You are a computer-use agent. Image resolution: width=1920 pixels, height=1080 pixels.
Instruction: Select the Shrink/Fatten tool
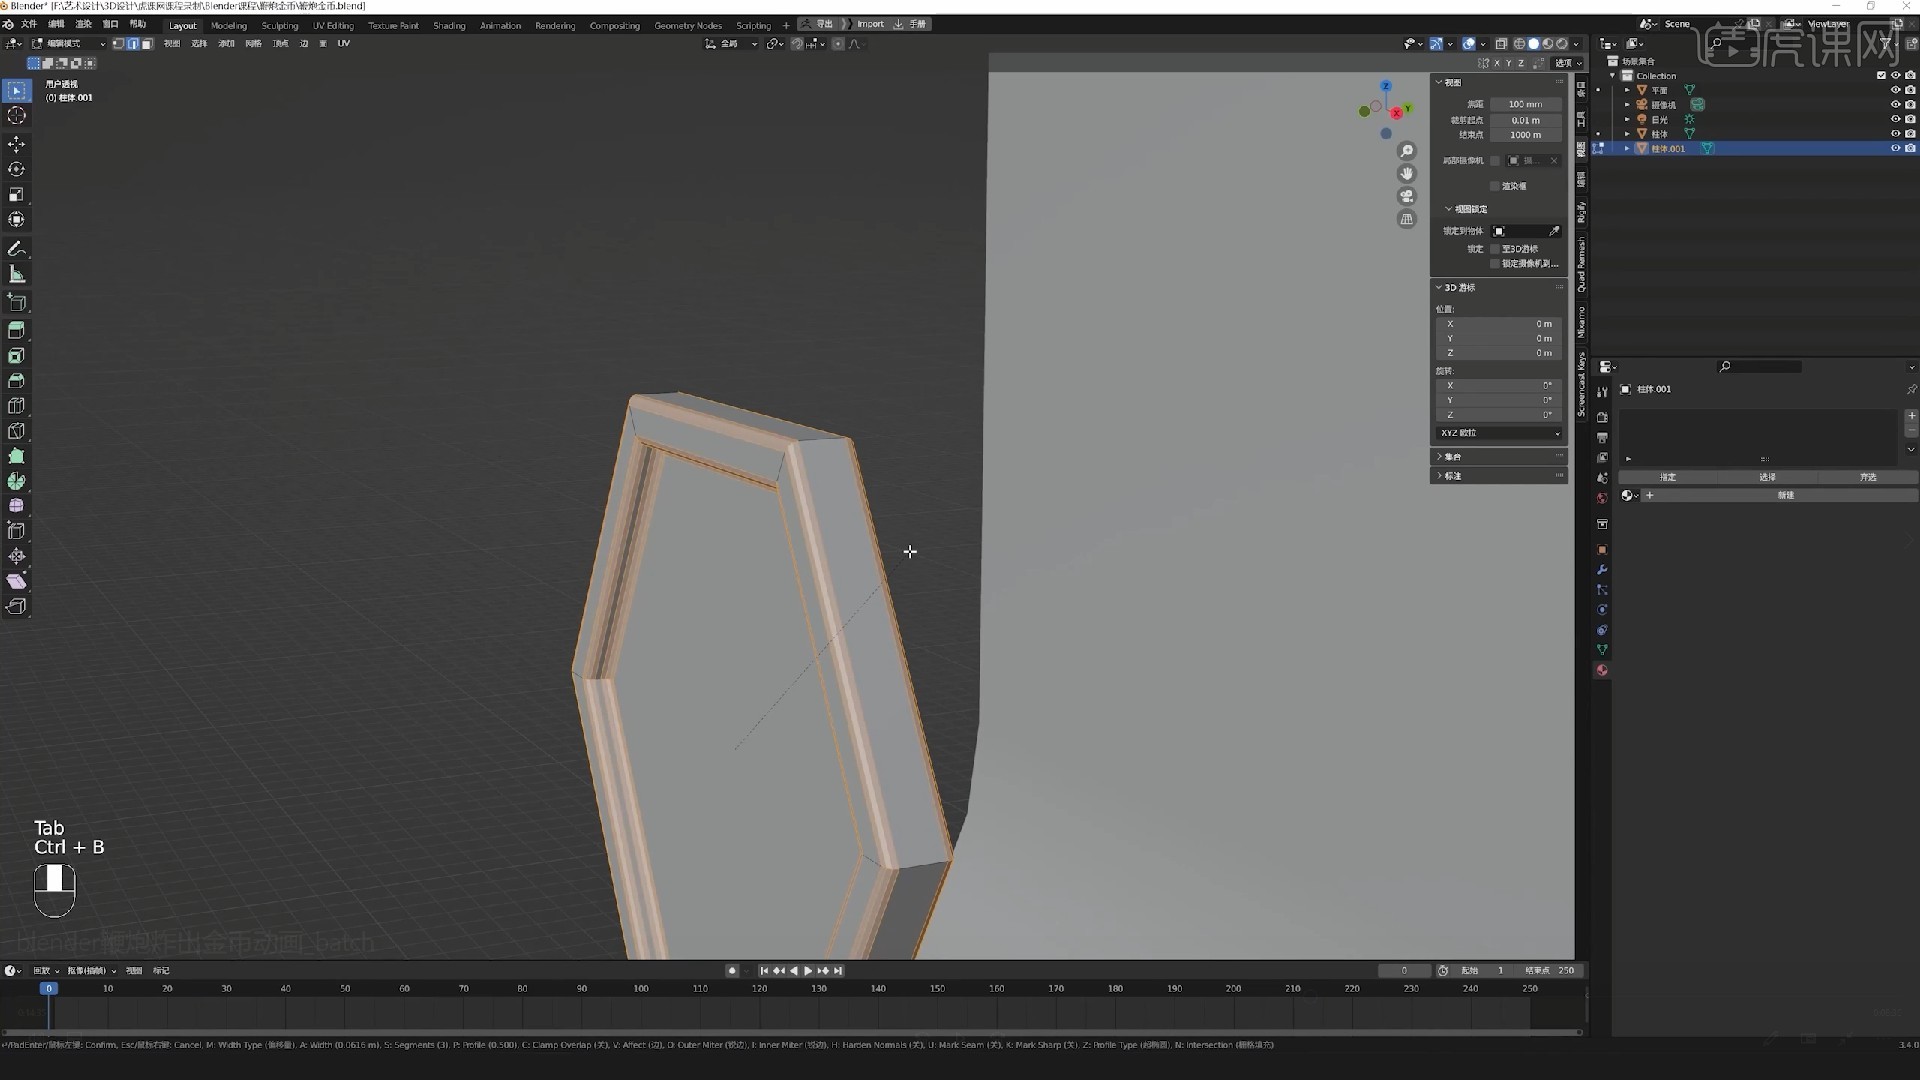(x=17, y=556)
